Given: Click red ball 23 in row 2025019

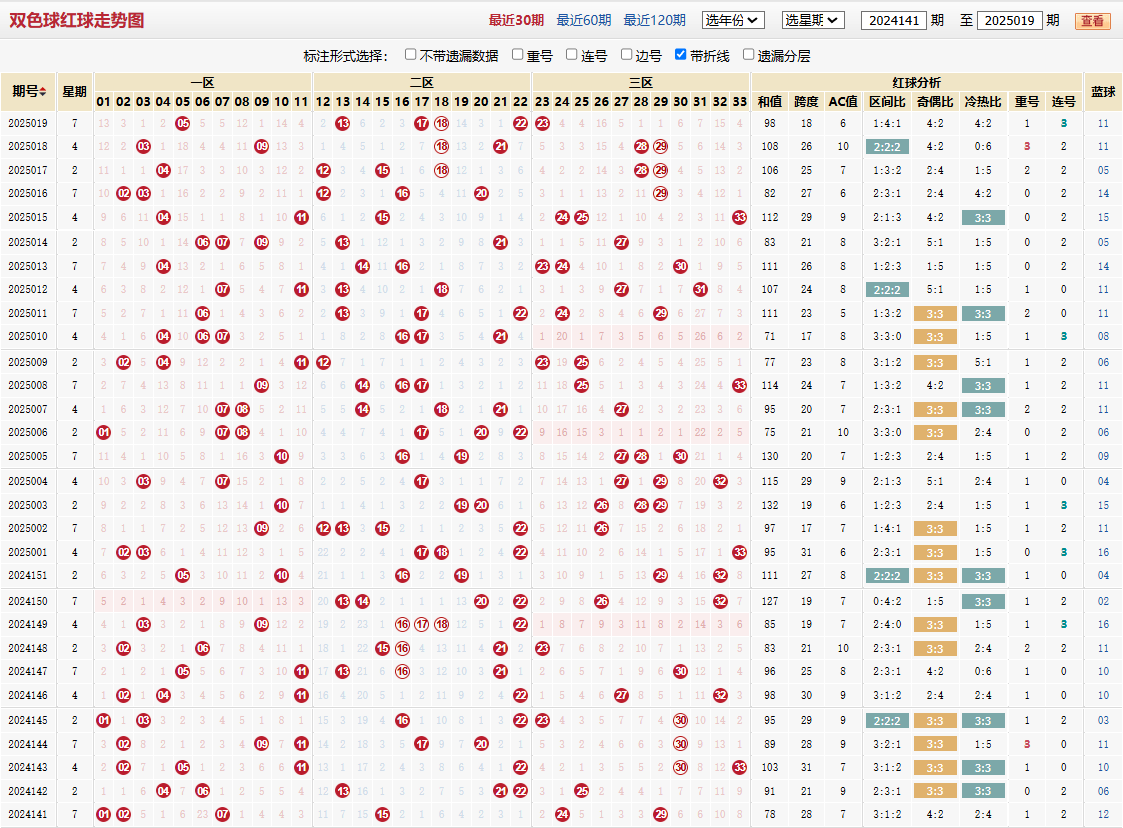Looking at the screenshot, I should pos(542,123).
